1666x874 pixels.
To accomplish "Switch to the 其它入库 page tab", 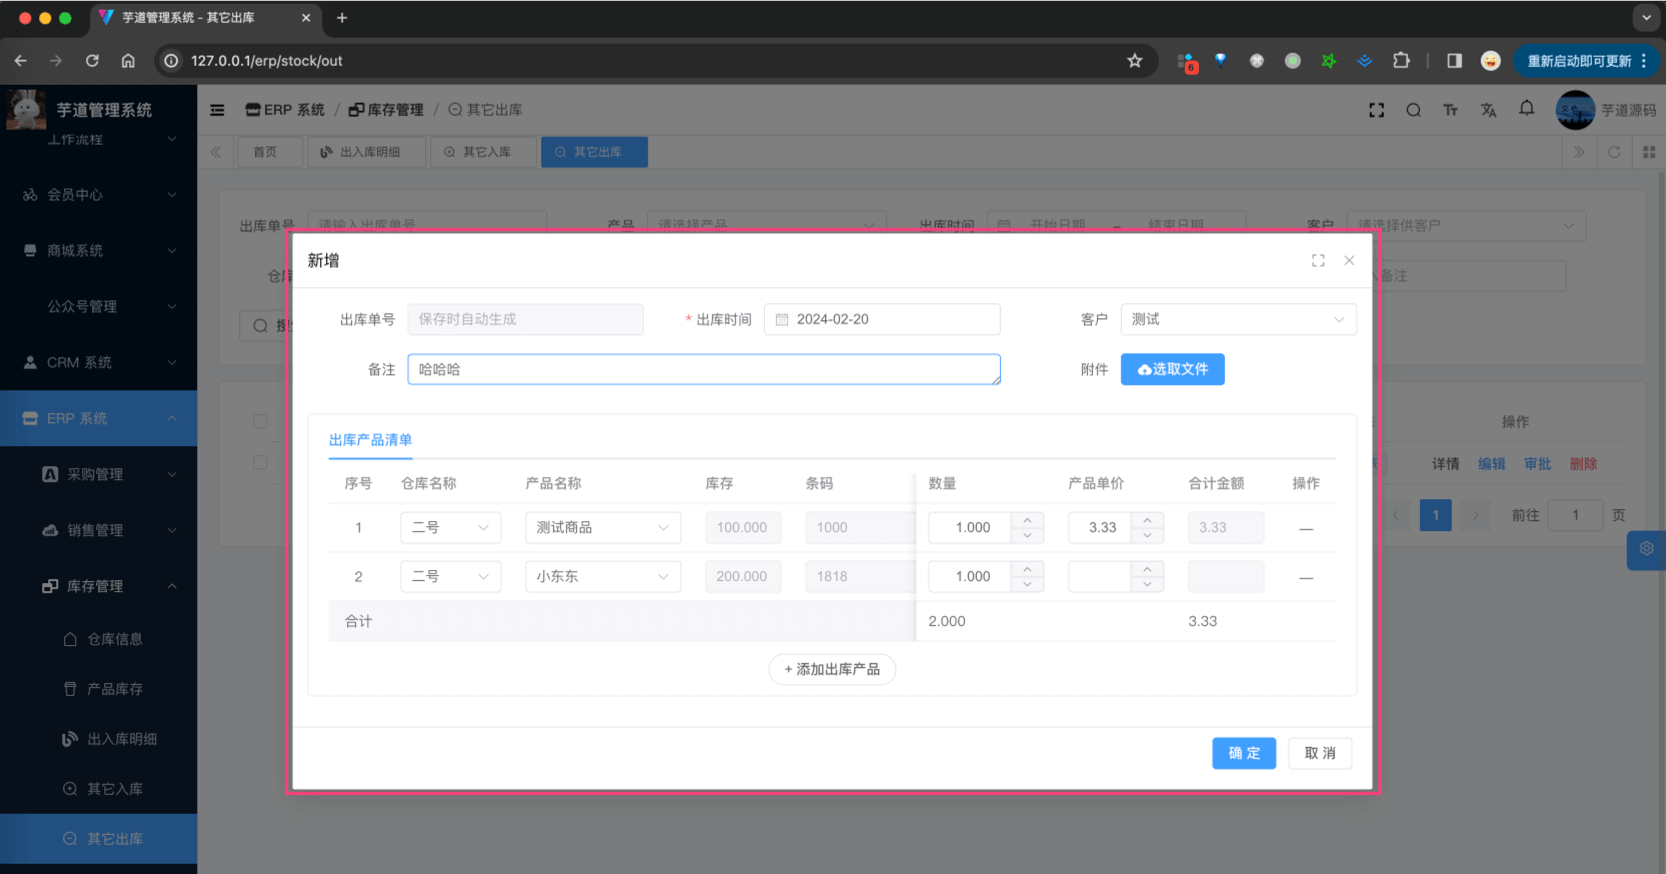I will pos(478,152).
